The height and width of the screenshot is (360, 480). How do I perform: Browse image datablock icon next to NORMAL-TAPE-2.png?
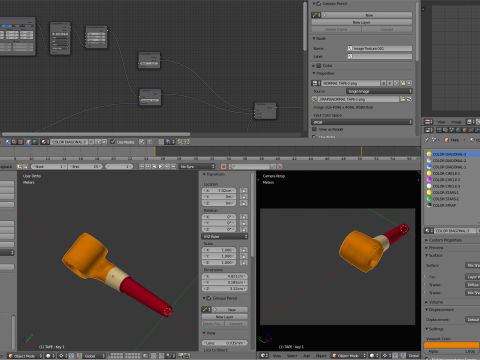(316, 83)
